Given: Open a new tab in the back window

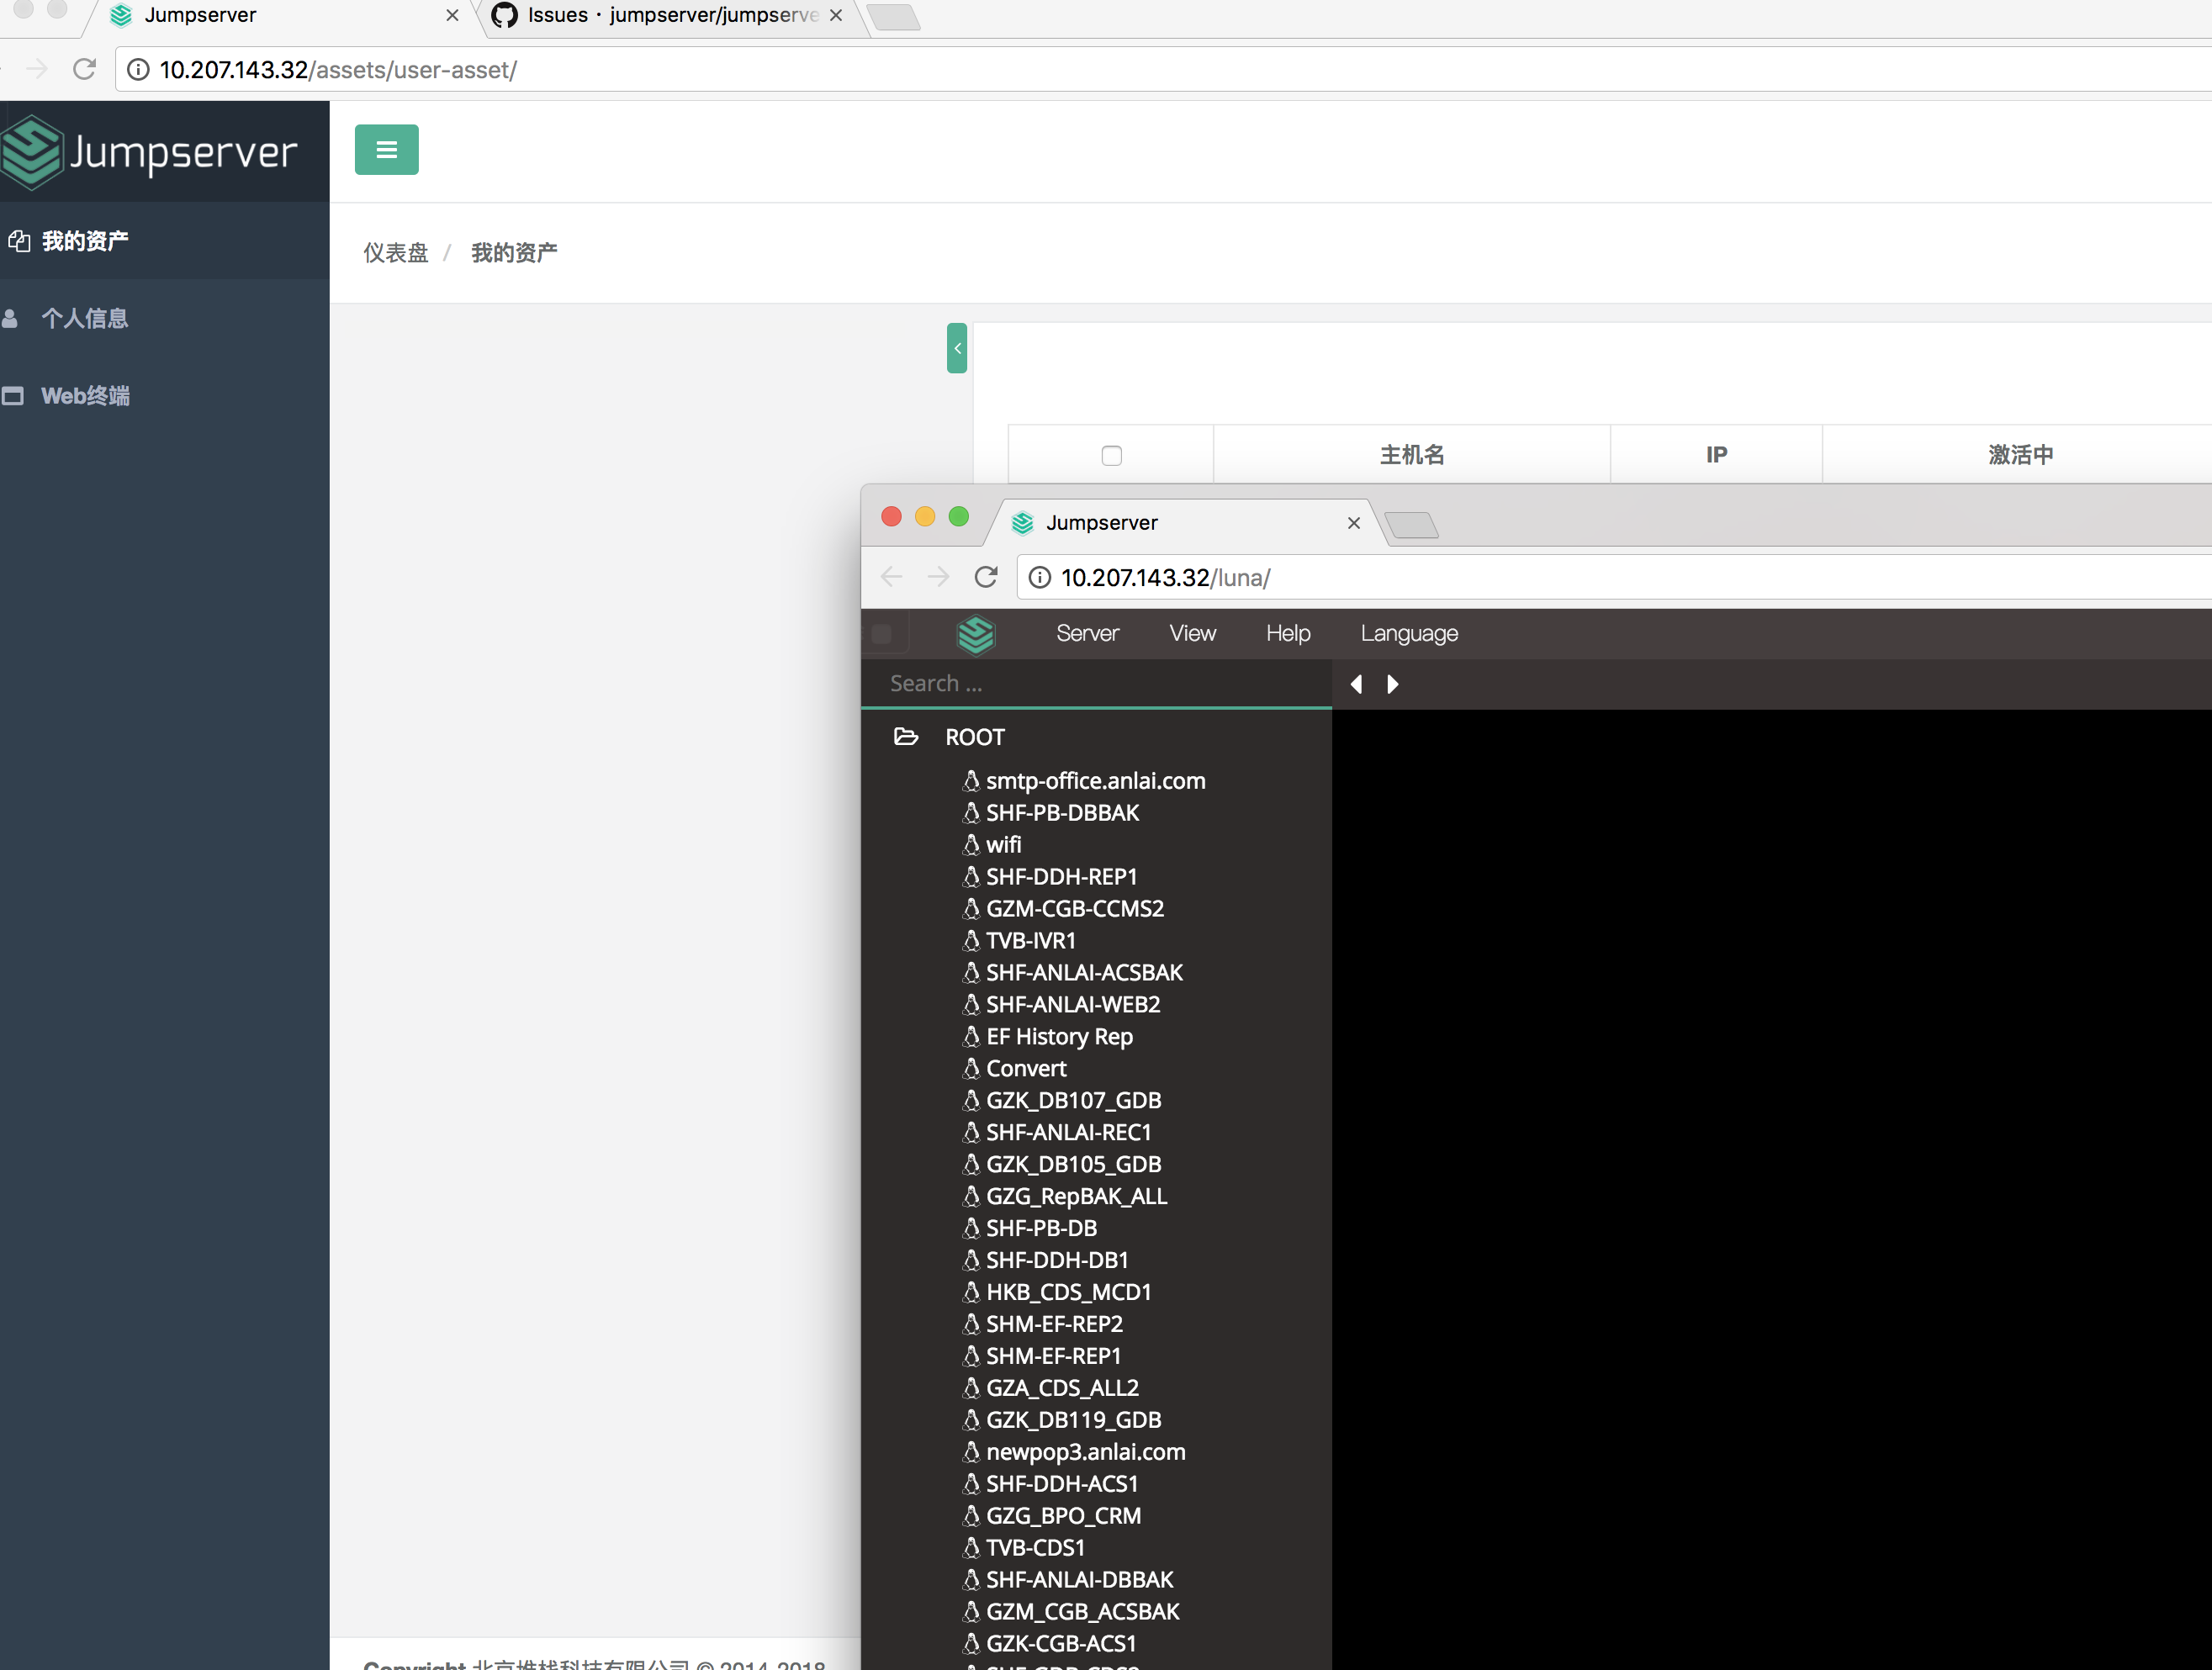Looking at the screenshot, I should pos(892,16).
